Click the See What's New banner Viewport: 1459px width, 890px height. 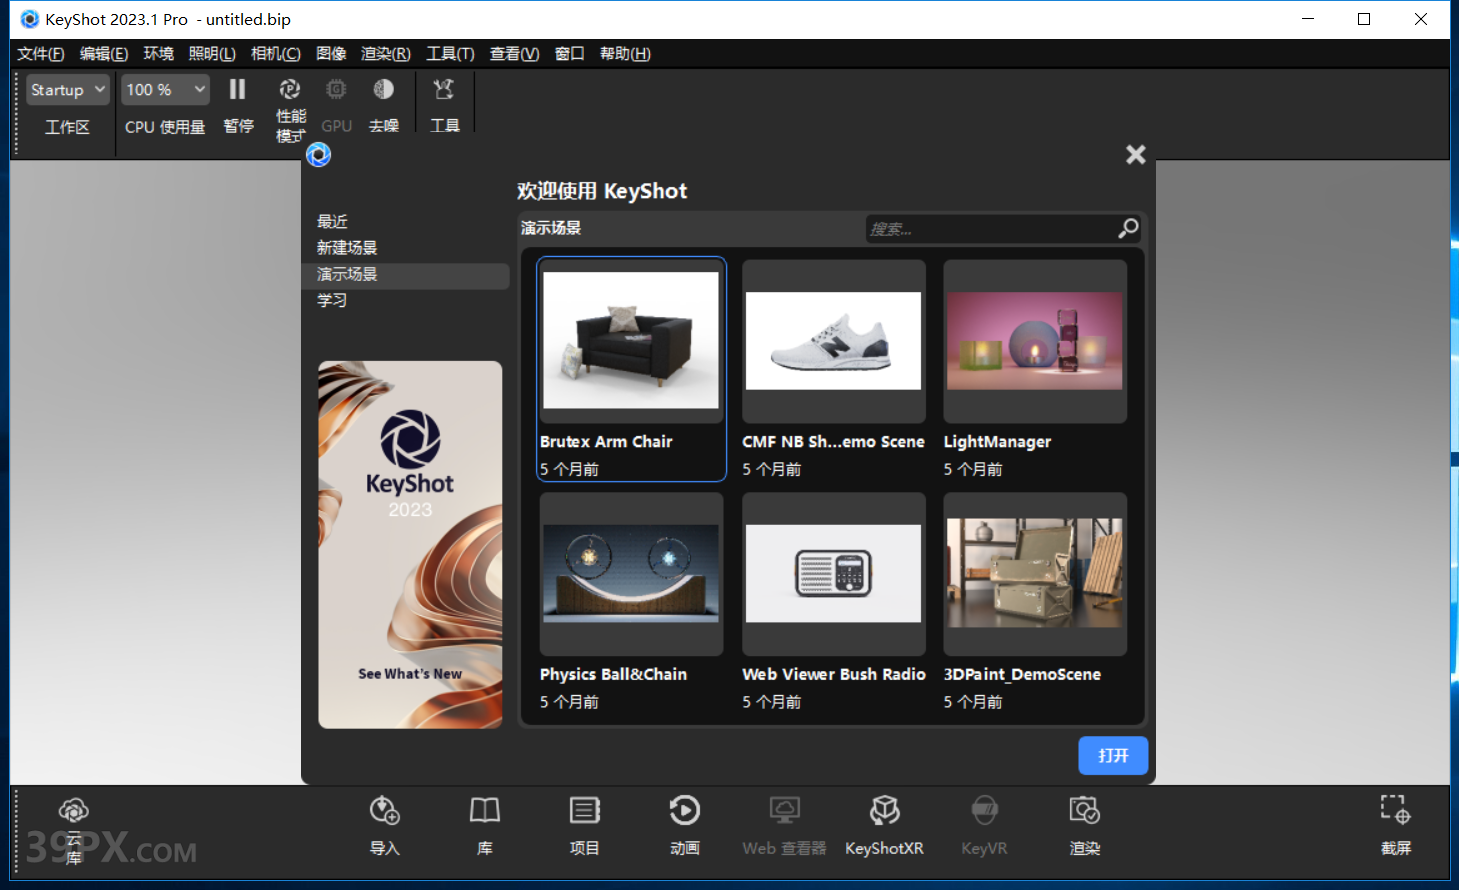[410, 545]
